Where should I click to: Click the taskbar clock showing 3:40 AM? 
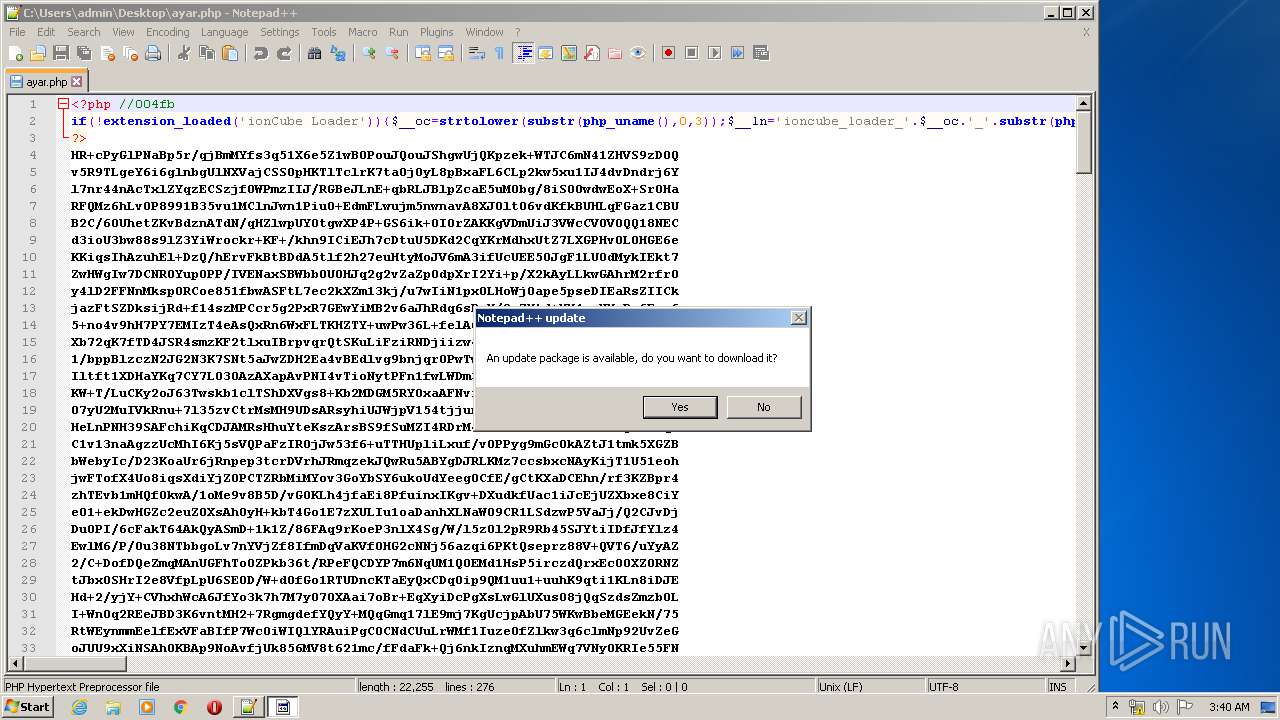(x=1228, y=707)
